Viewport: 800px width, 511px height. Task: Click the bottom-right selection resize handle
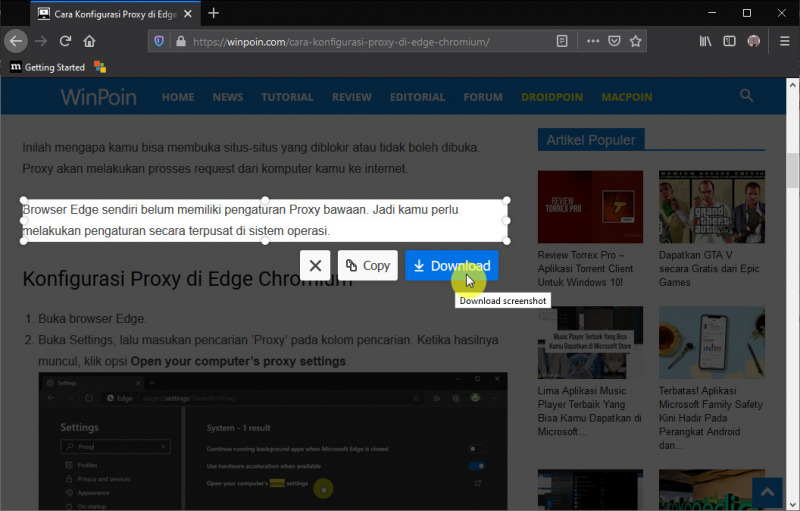coord(507,241)
